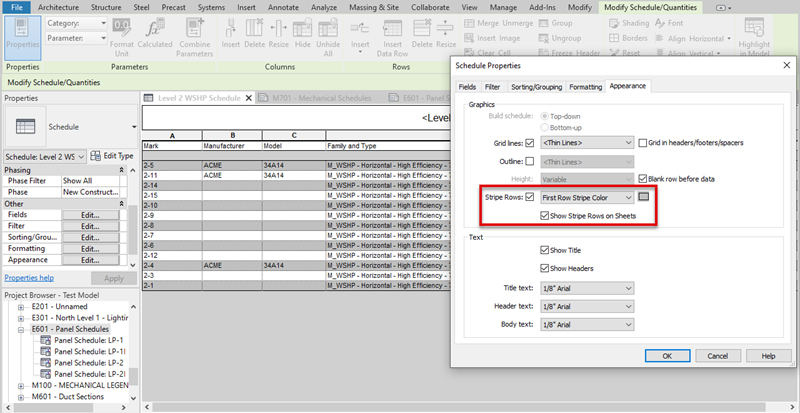Click the Align Horizontal tool
This screenshot has height=413, width=800.
click(x=692, y=39)
